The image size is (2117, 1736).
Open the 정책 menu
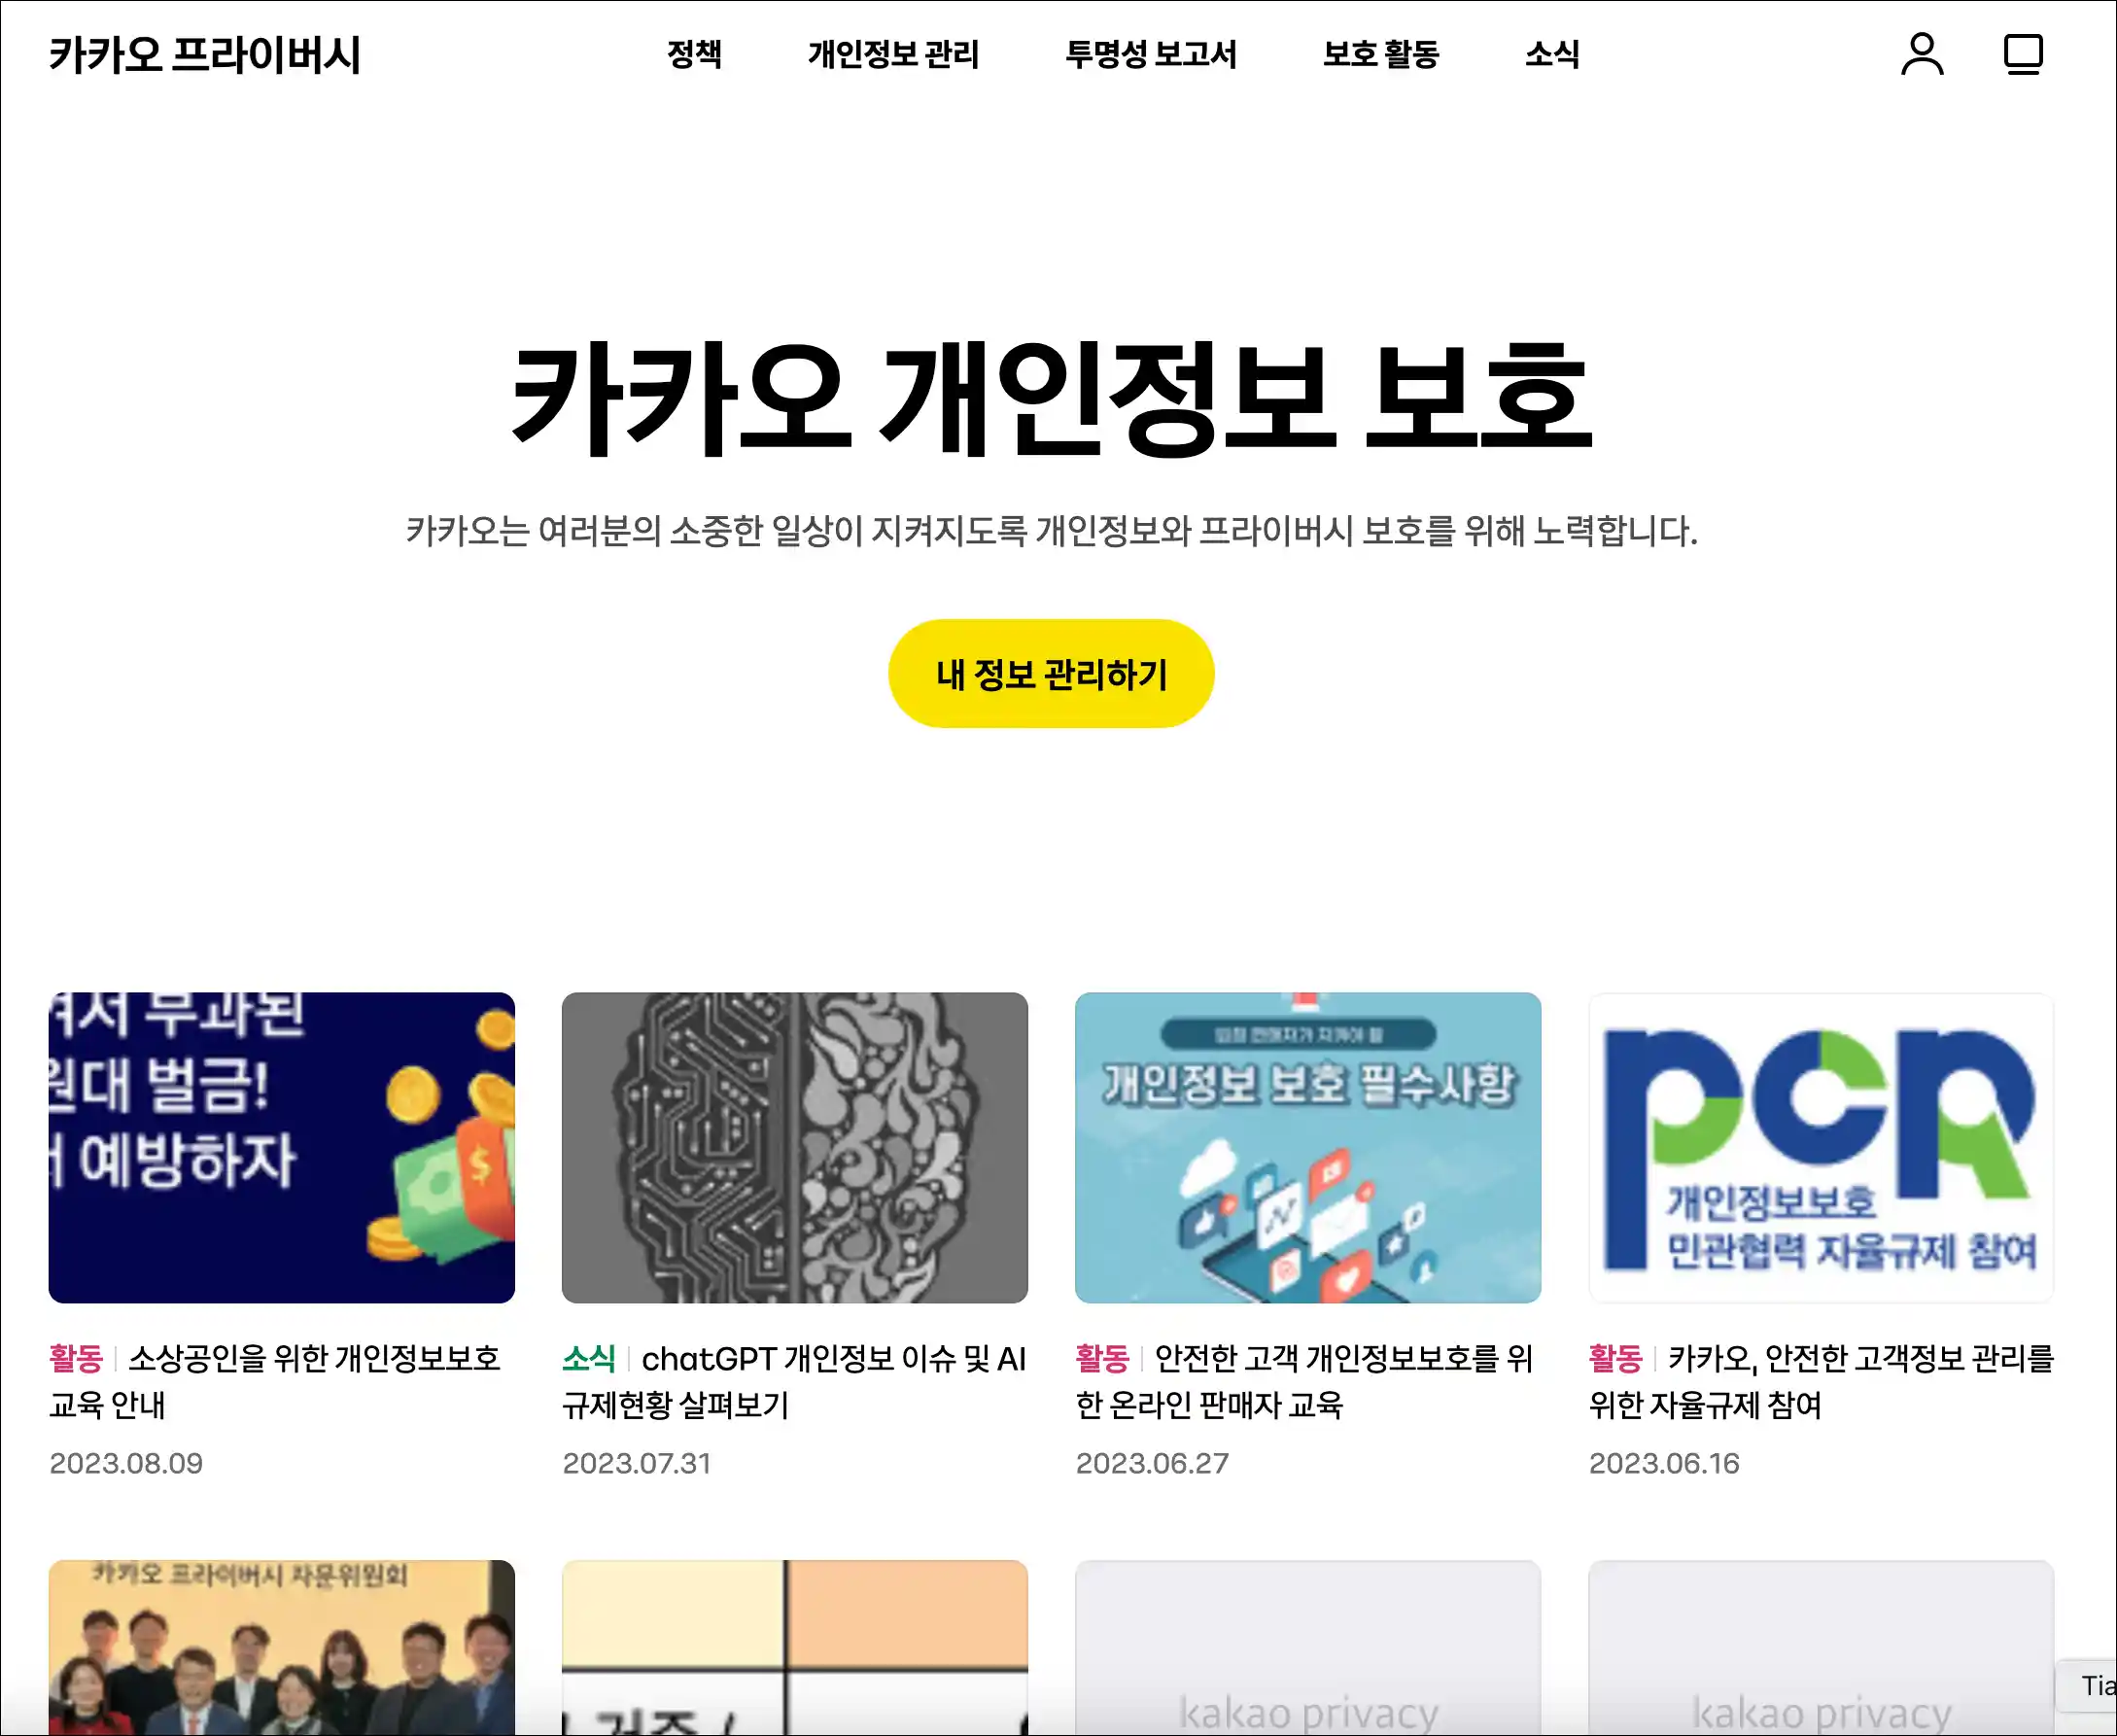(x=694, y=54)
